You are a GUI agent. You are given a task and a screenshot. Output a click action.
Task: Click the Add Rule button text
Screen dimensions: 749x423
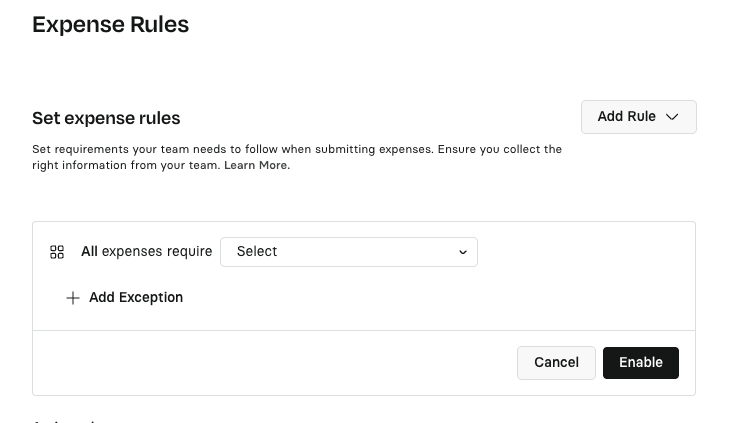point(626,117)
